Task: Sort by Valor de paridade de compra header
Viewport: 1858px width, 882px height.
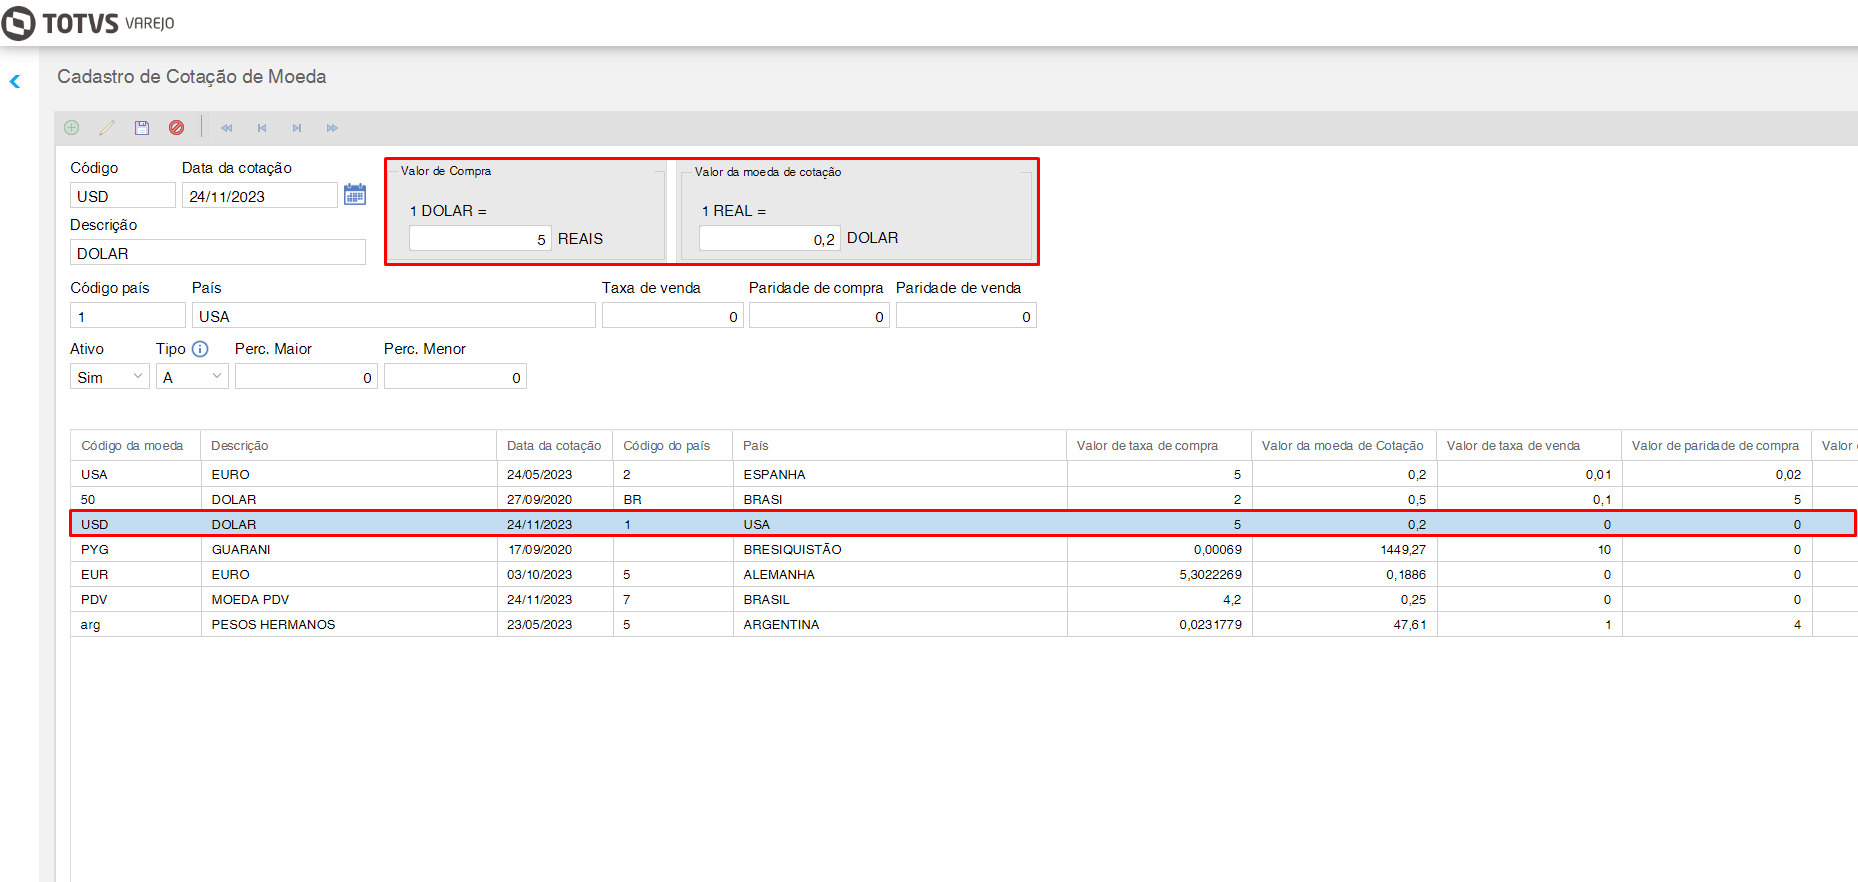Action: [x=1715, y=446]
